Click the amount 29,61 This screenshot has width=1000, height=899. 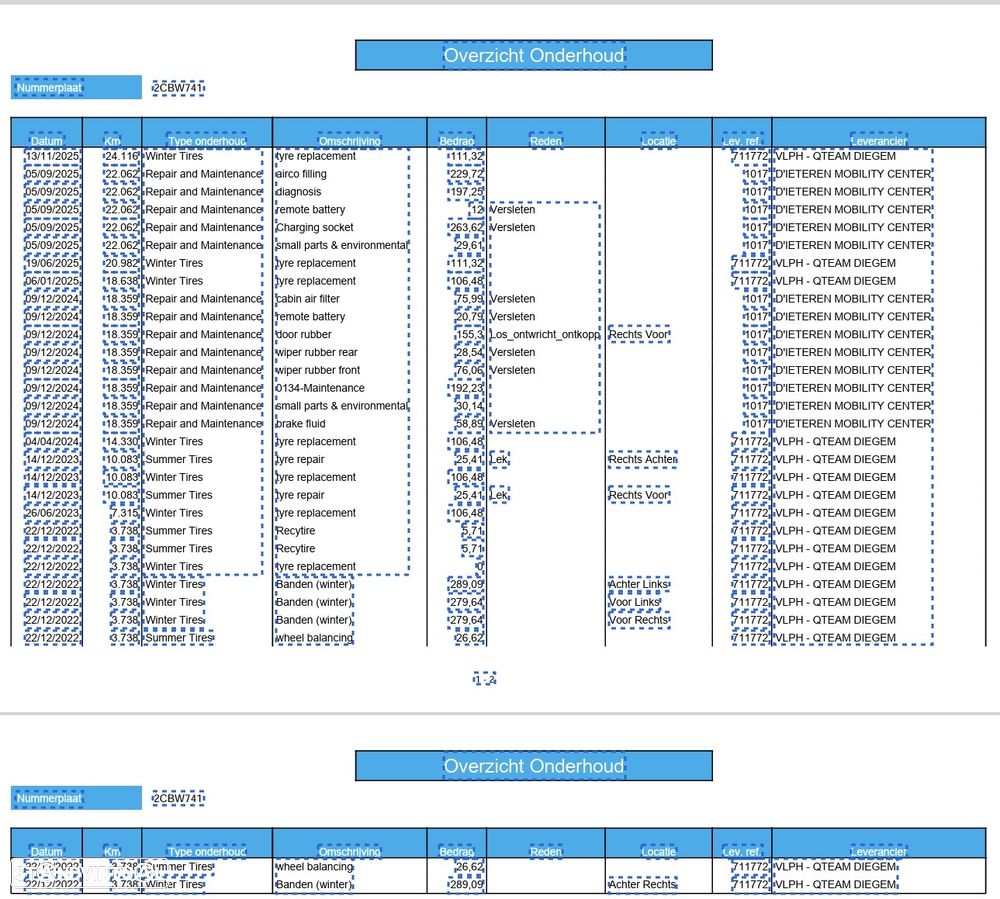(x=469, y=245)
